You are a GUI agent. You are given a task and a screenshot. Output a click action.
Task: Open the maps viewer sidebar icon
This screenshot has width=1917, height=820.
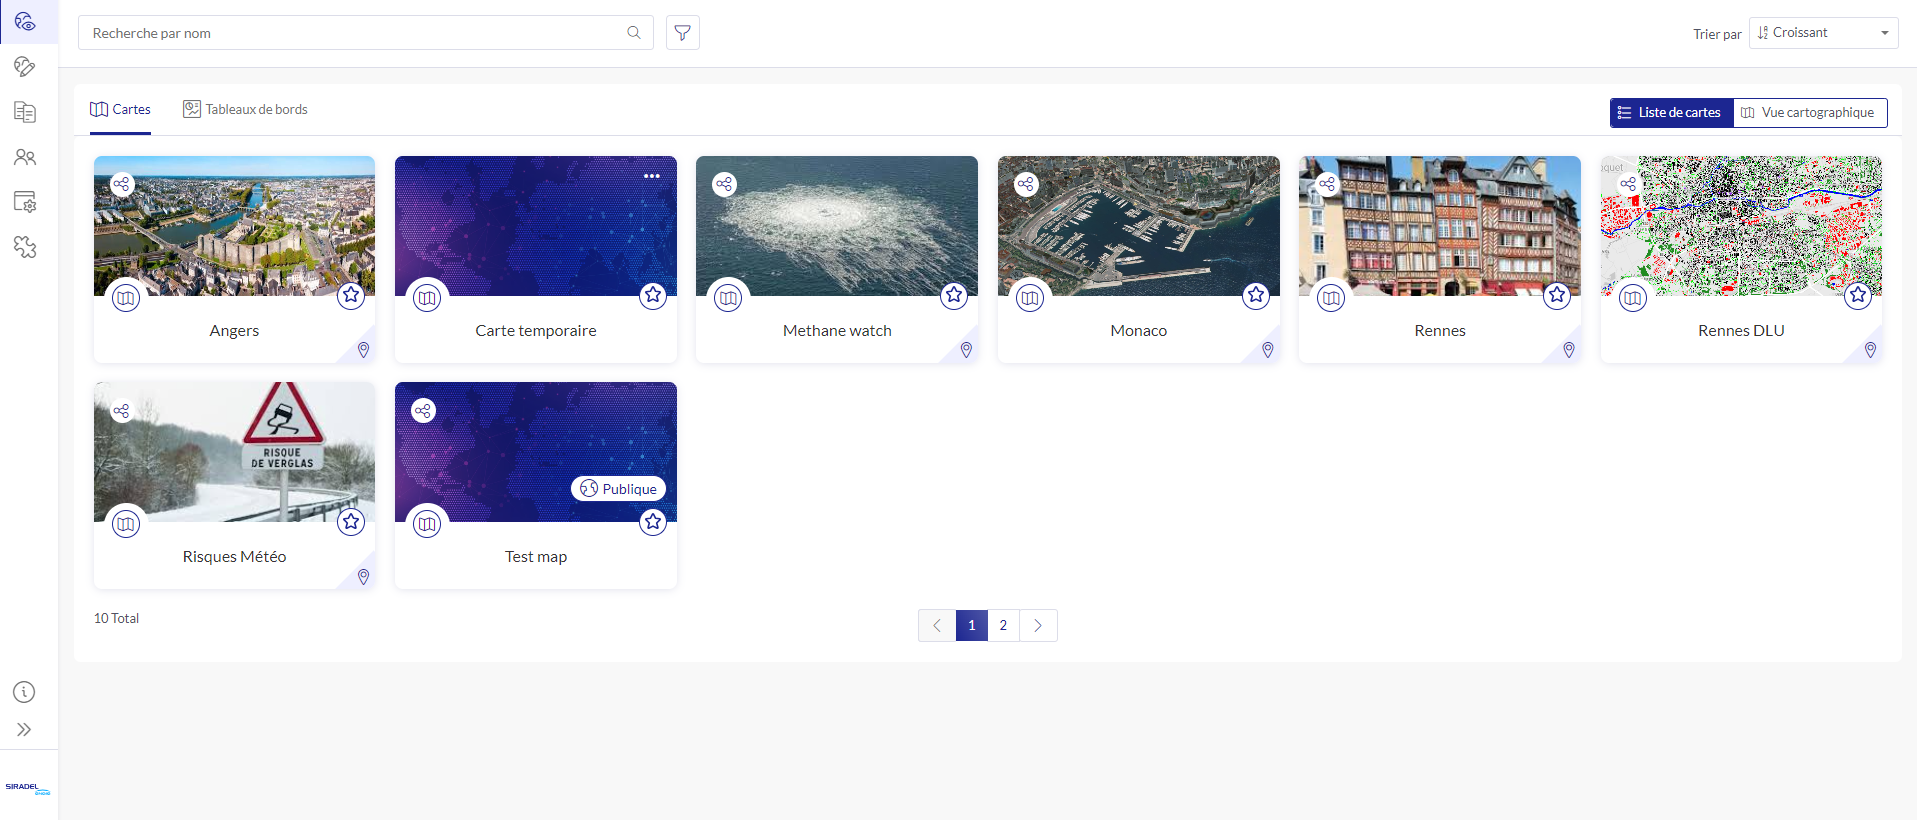pos(25,21)
